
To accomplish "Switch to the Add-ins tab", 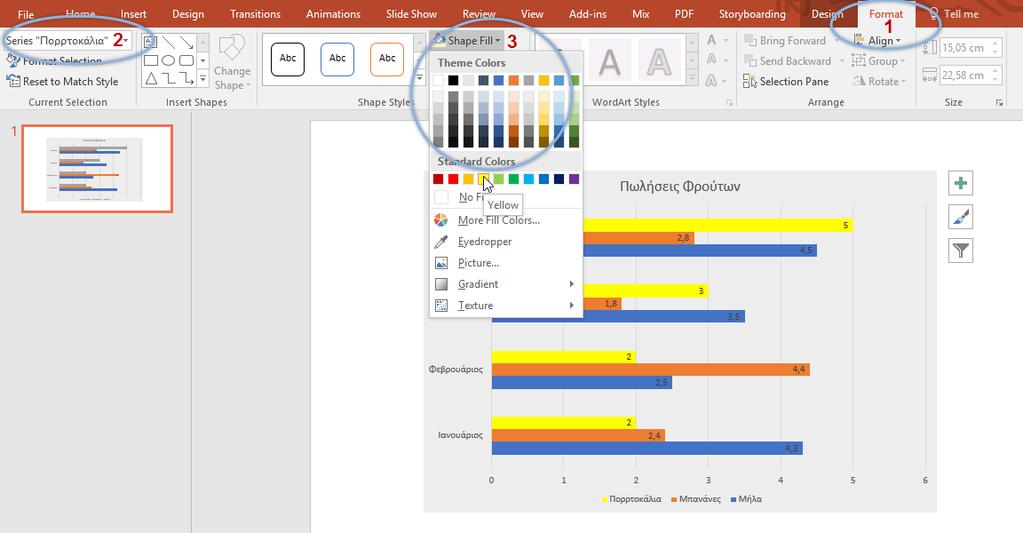I will [587, 14].
